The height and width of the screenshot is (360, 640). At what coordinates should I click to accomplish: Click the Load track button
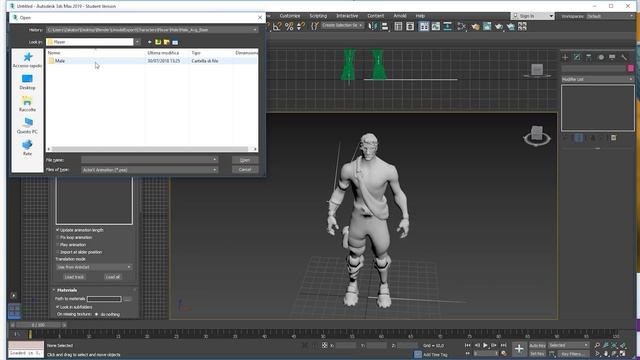pyautogui.click(x=74, y=277)
